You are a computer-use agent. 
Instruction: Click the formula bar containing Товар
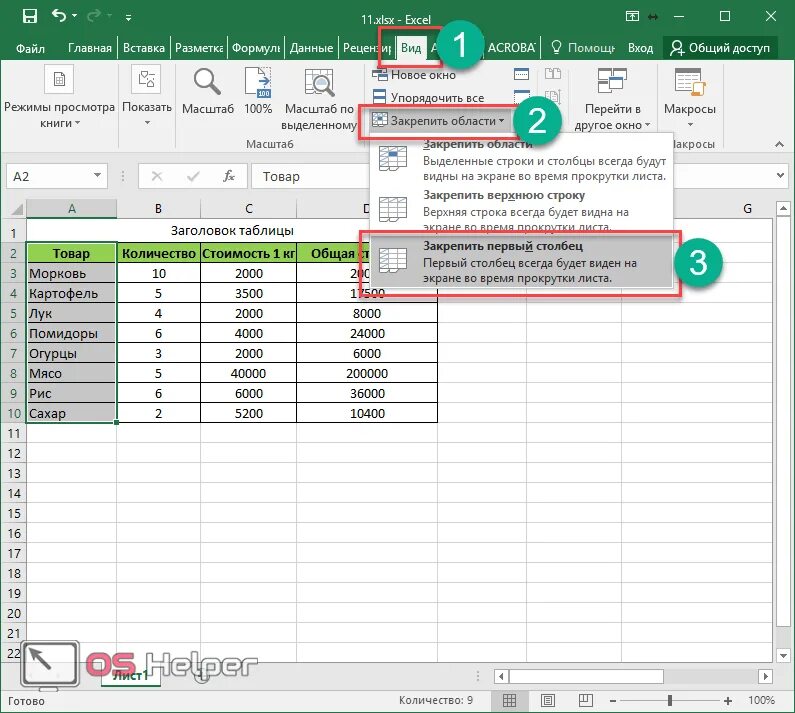point(511,176)
